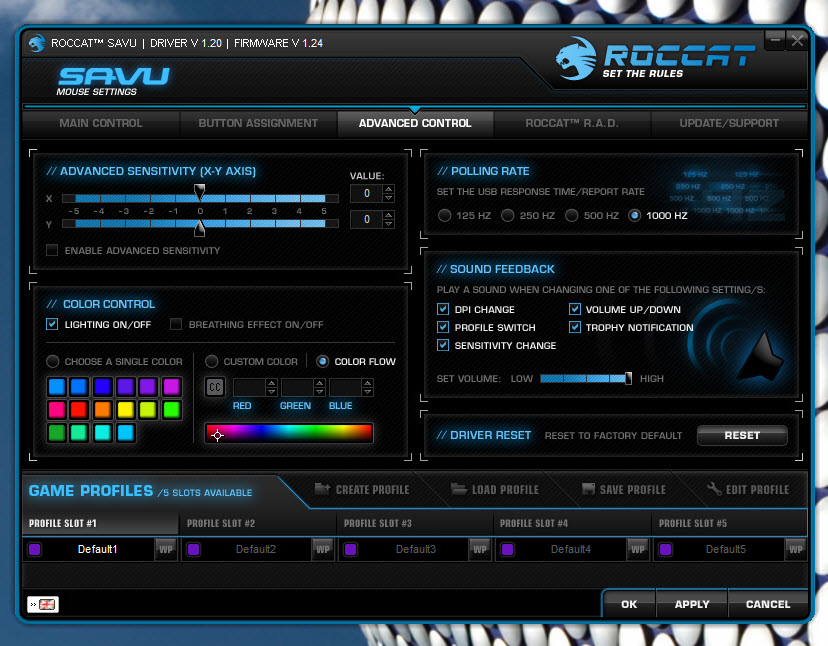Select the Custom Color option

(211, 361)
